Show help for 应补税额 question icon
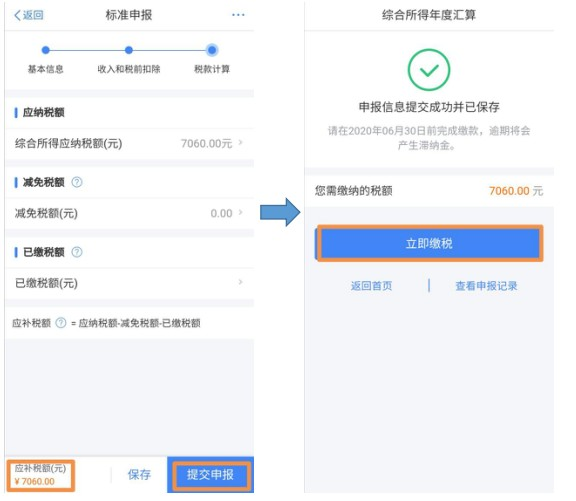The image size is (576, 501). click(61, 323)
